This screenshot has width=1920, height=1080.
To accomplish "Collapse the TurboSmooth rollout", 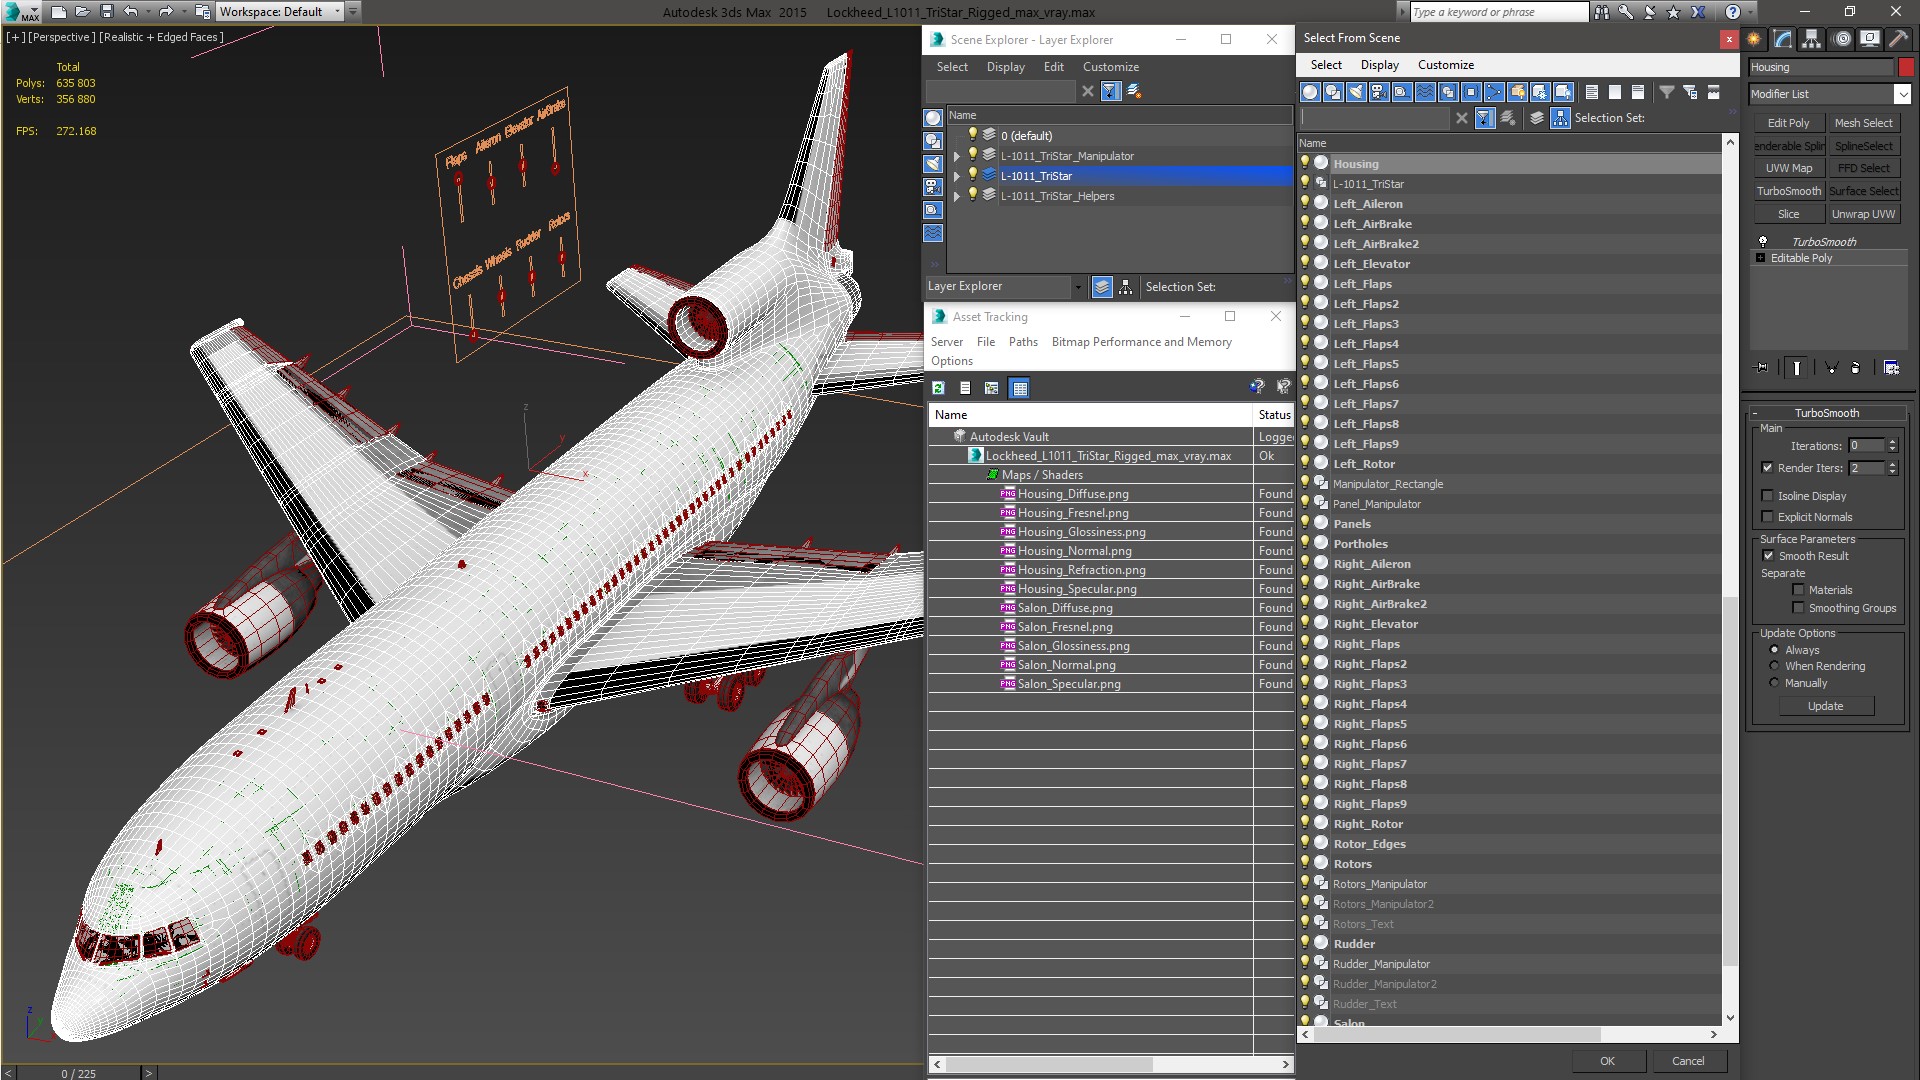I will click(1826, 413).
